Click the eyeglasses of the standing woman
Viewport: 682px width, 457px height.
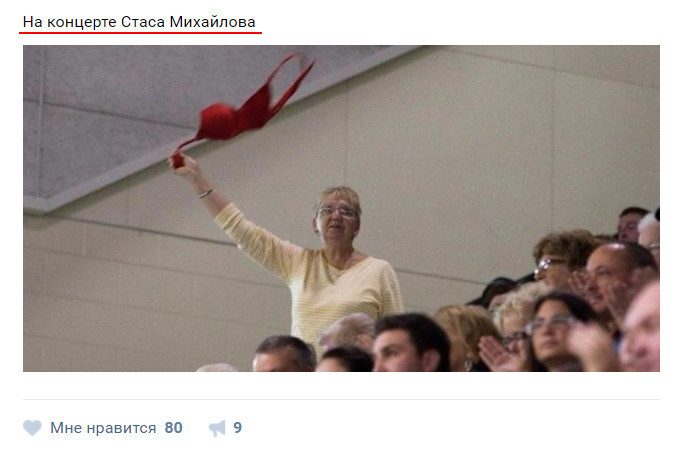[336, 212]
